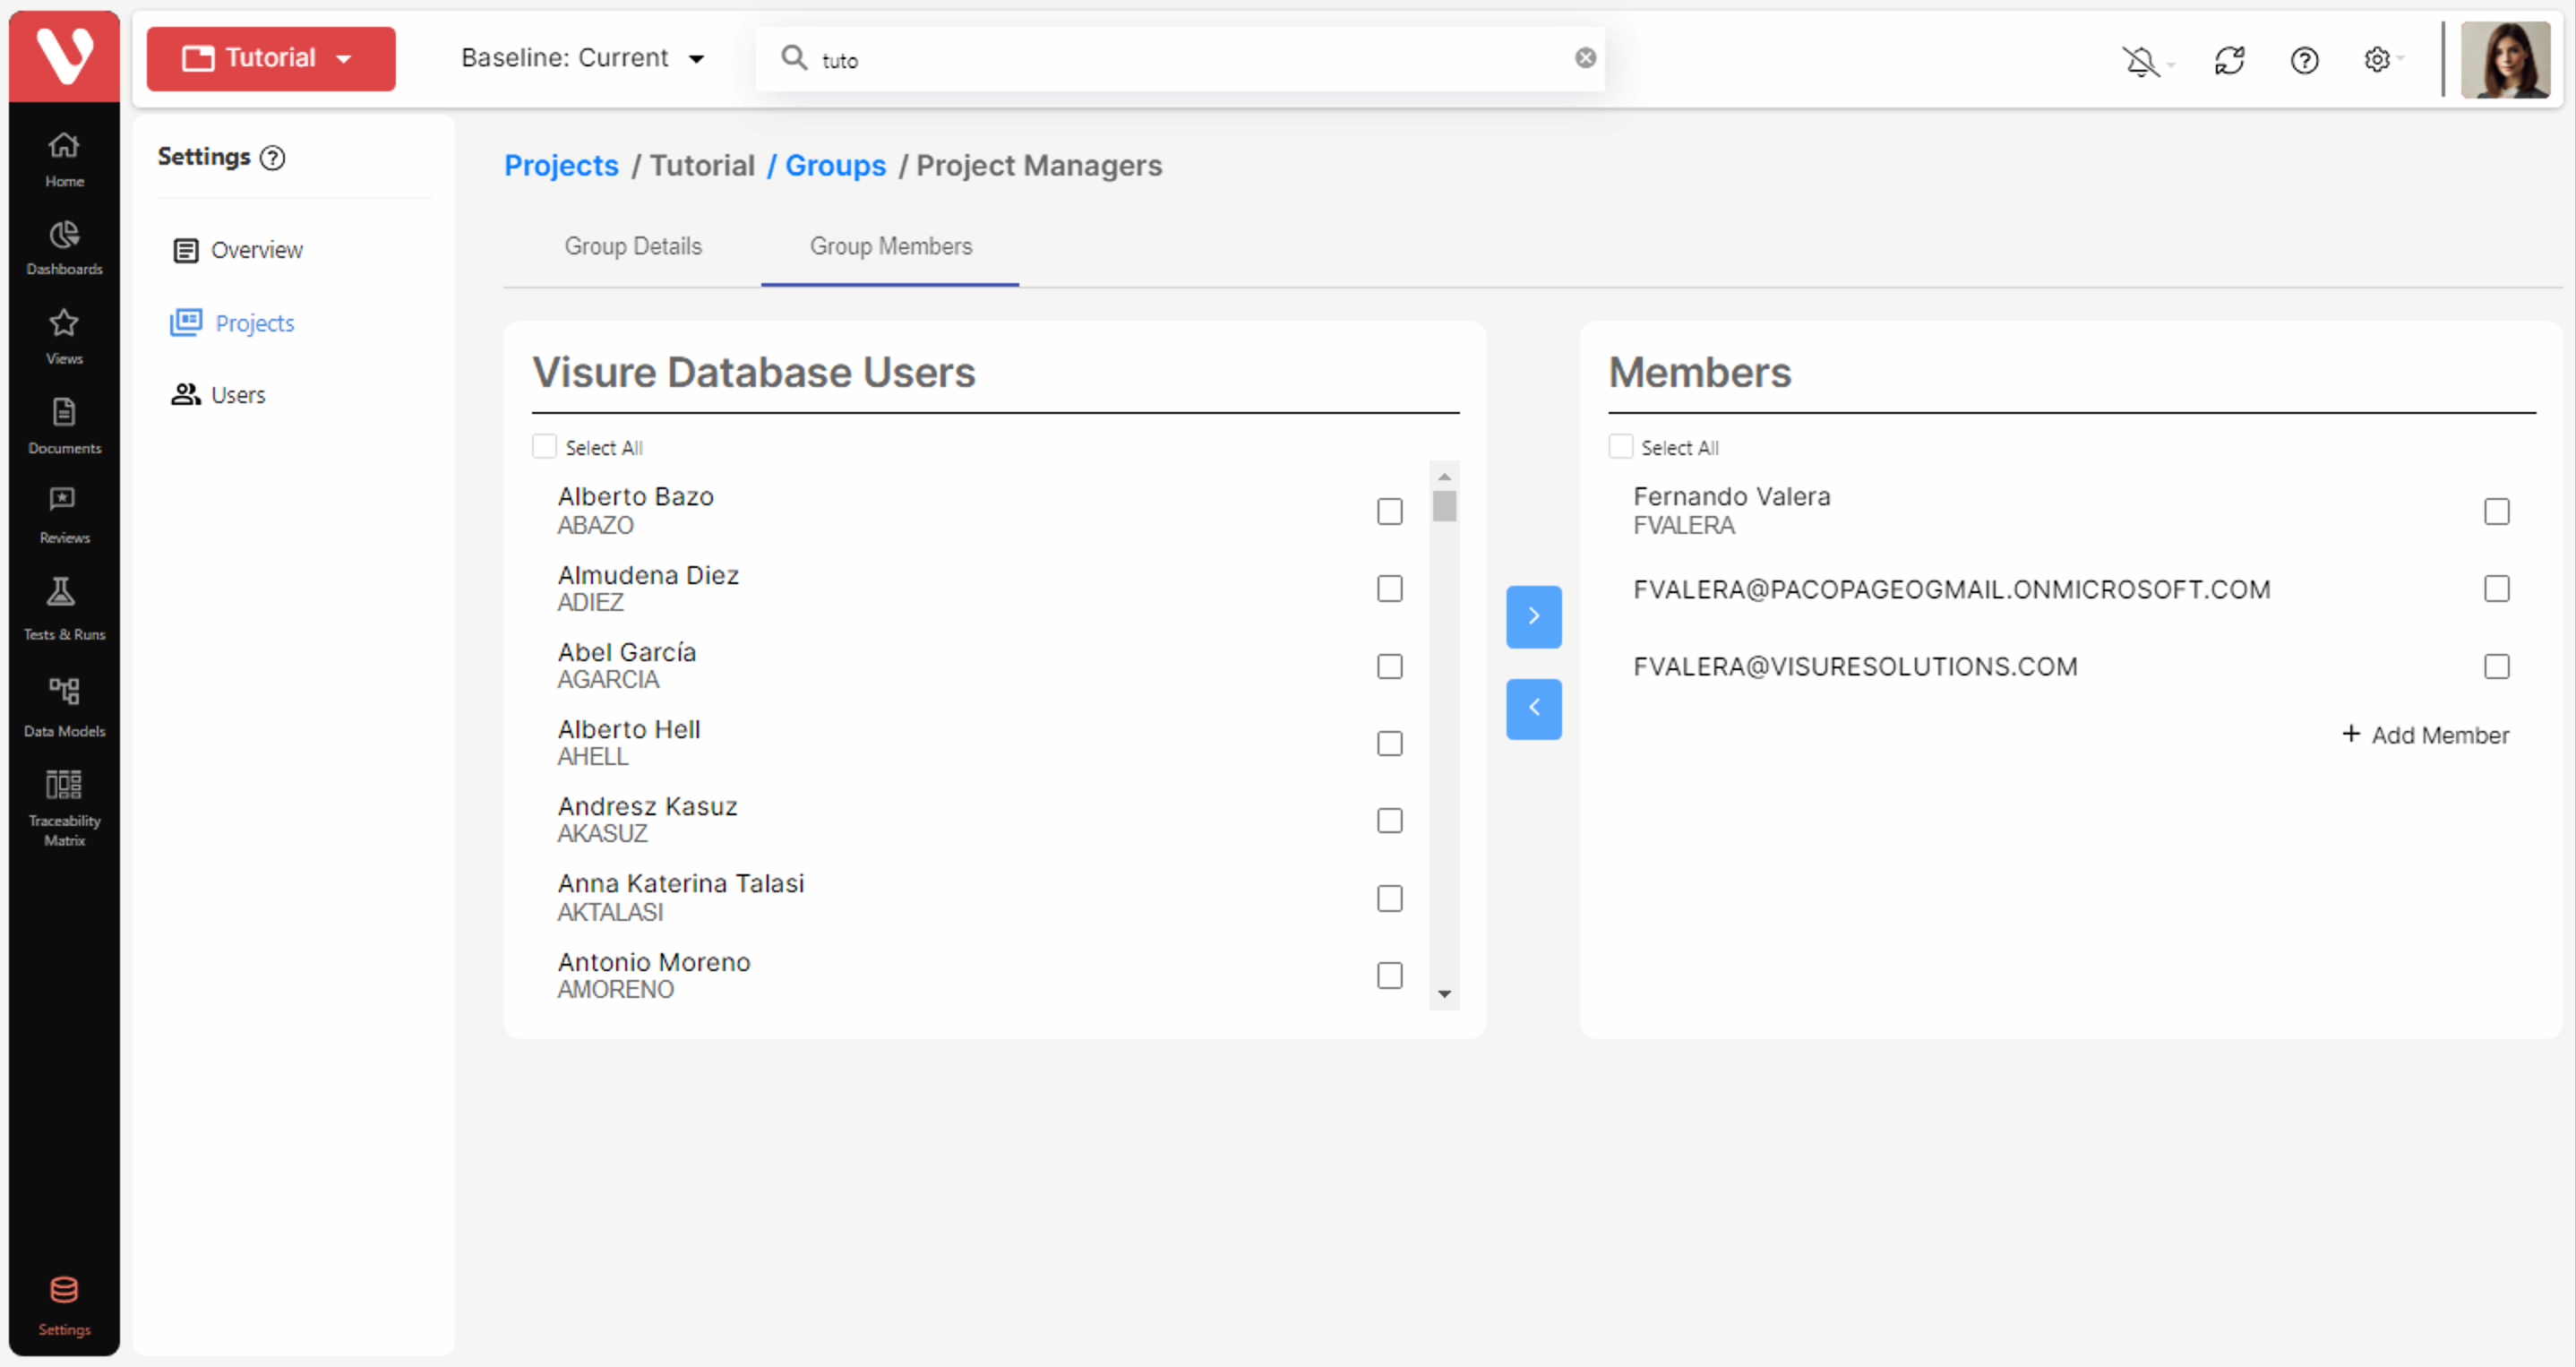Viewport: 2576px width, 1367px height.
Task: Expand the settings gear dropdown in header
Action: (2382, 61)
